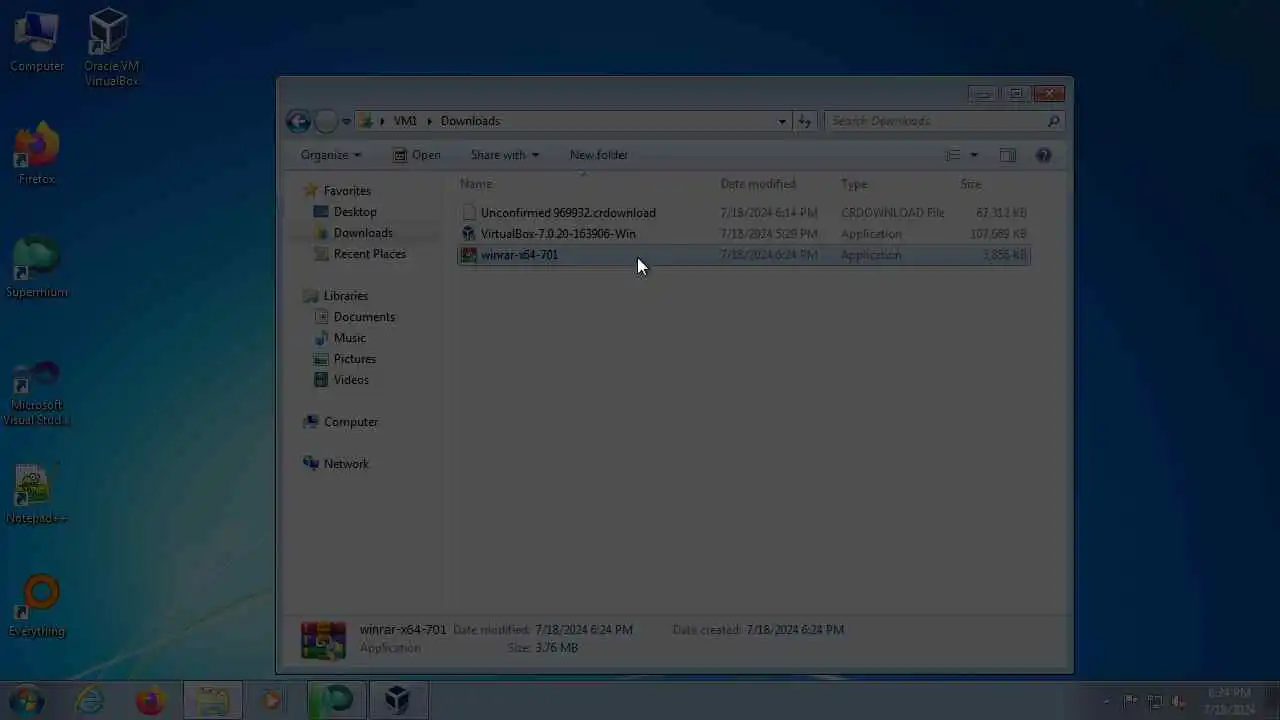Open Explorer help
The width and height of the screenshot is (1280, 720).
pos(1044,155)
